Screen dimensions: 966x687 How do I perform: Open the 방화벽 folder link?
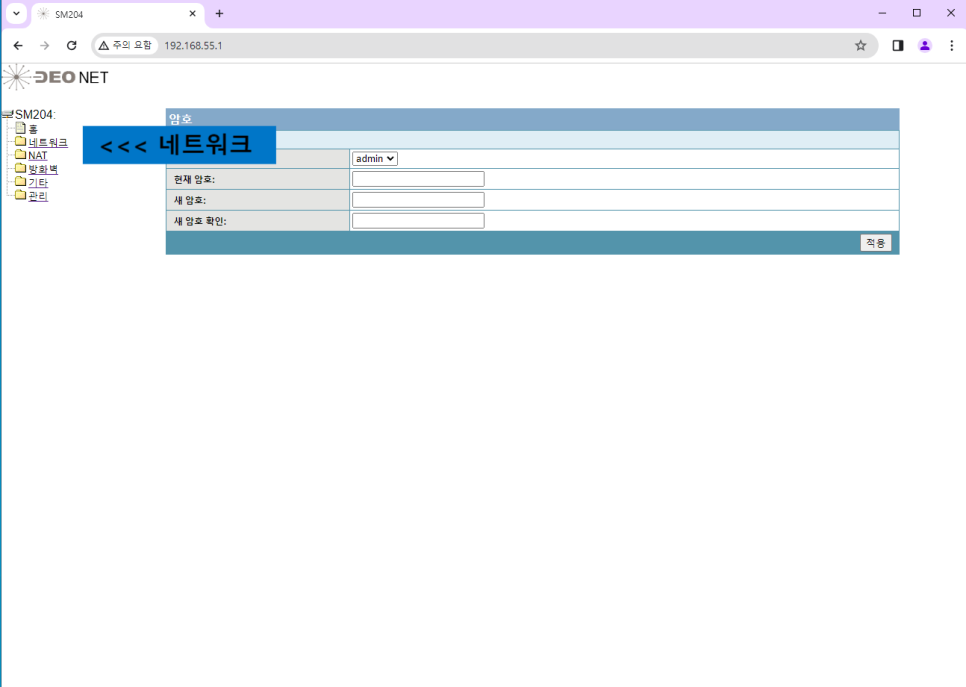pyautogui.click(x=43, y=169)
